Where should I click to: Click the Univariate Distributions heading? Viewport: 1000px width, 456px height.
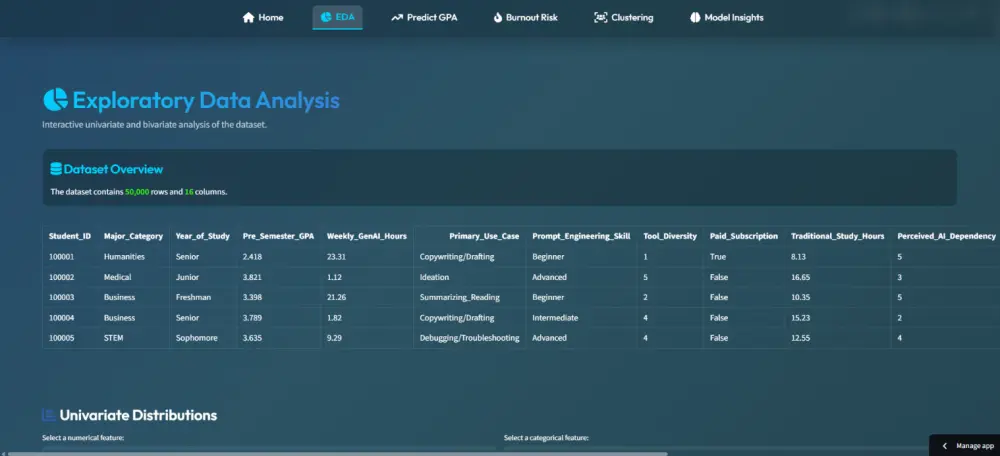(138, 415)
